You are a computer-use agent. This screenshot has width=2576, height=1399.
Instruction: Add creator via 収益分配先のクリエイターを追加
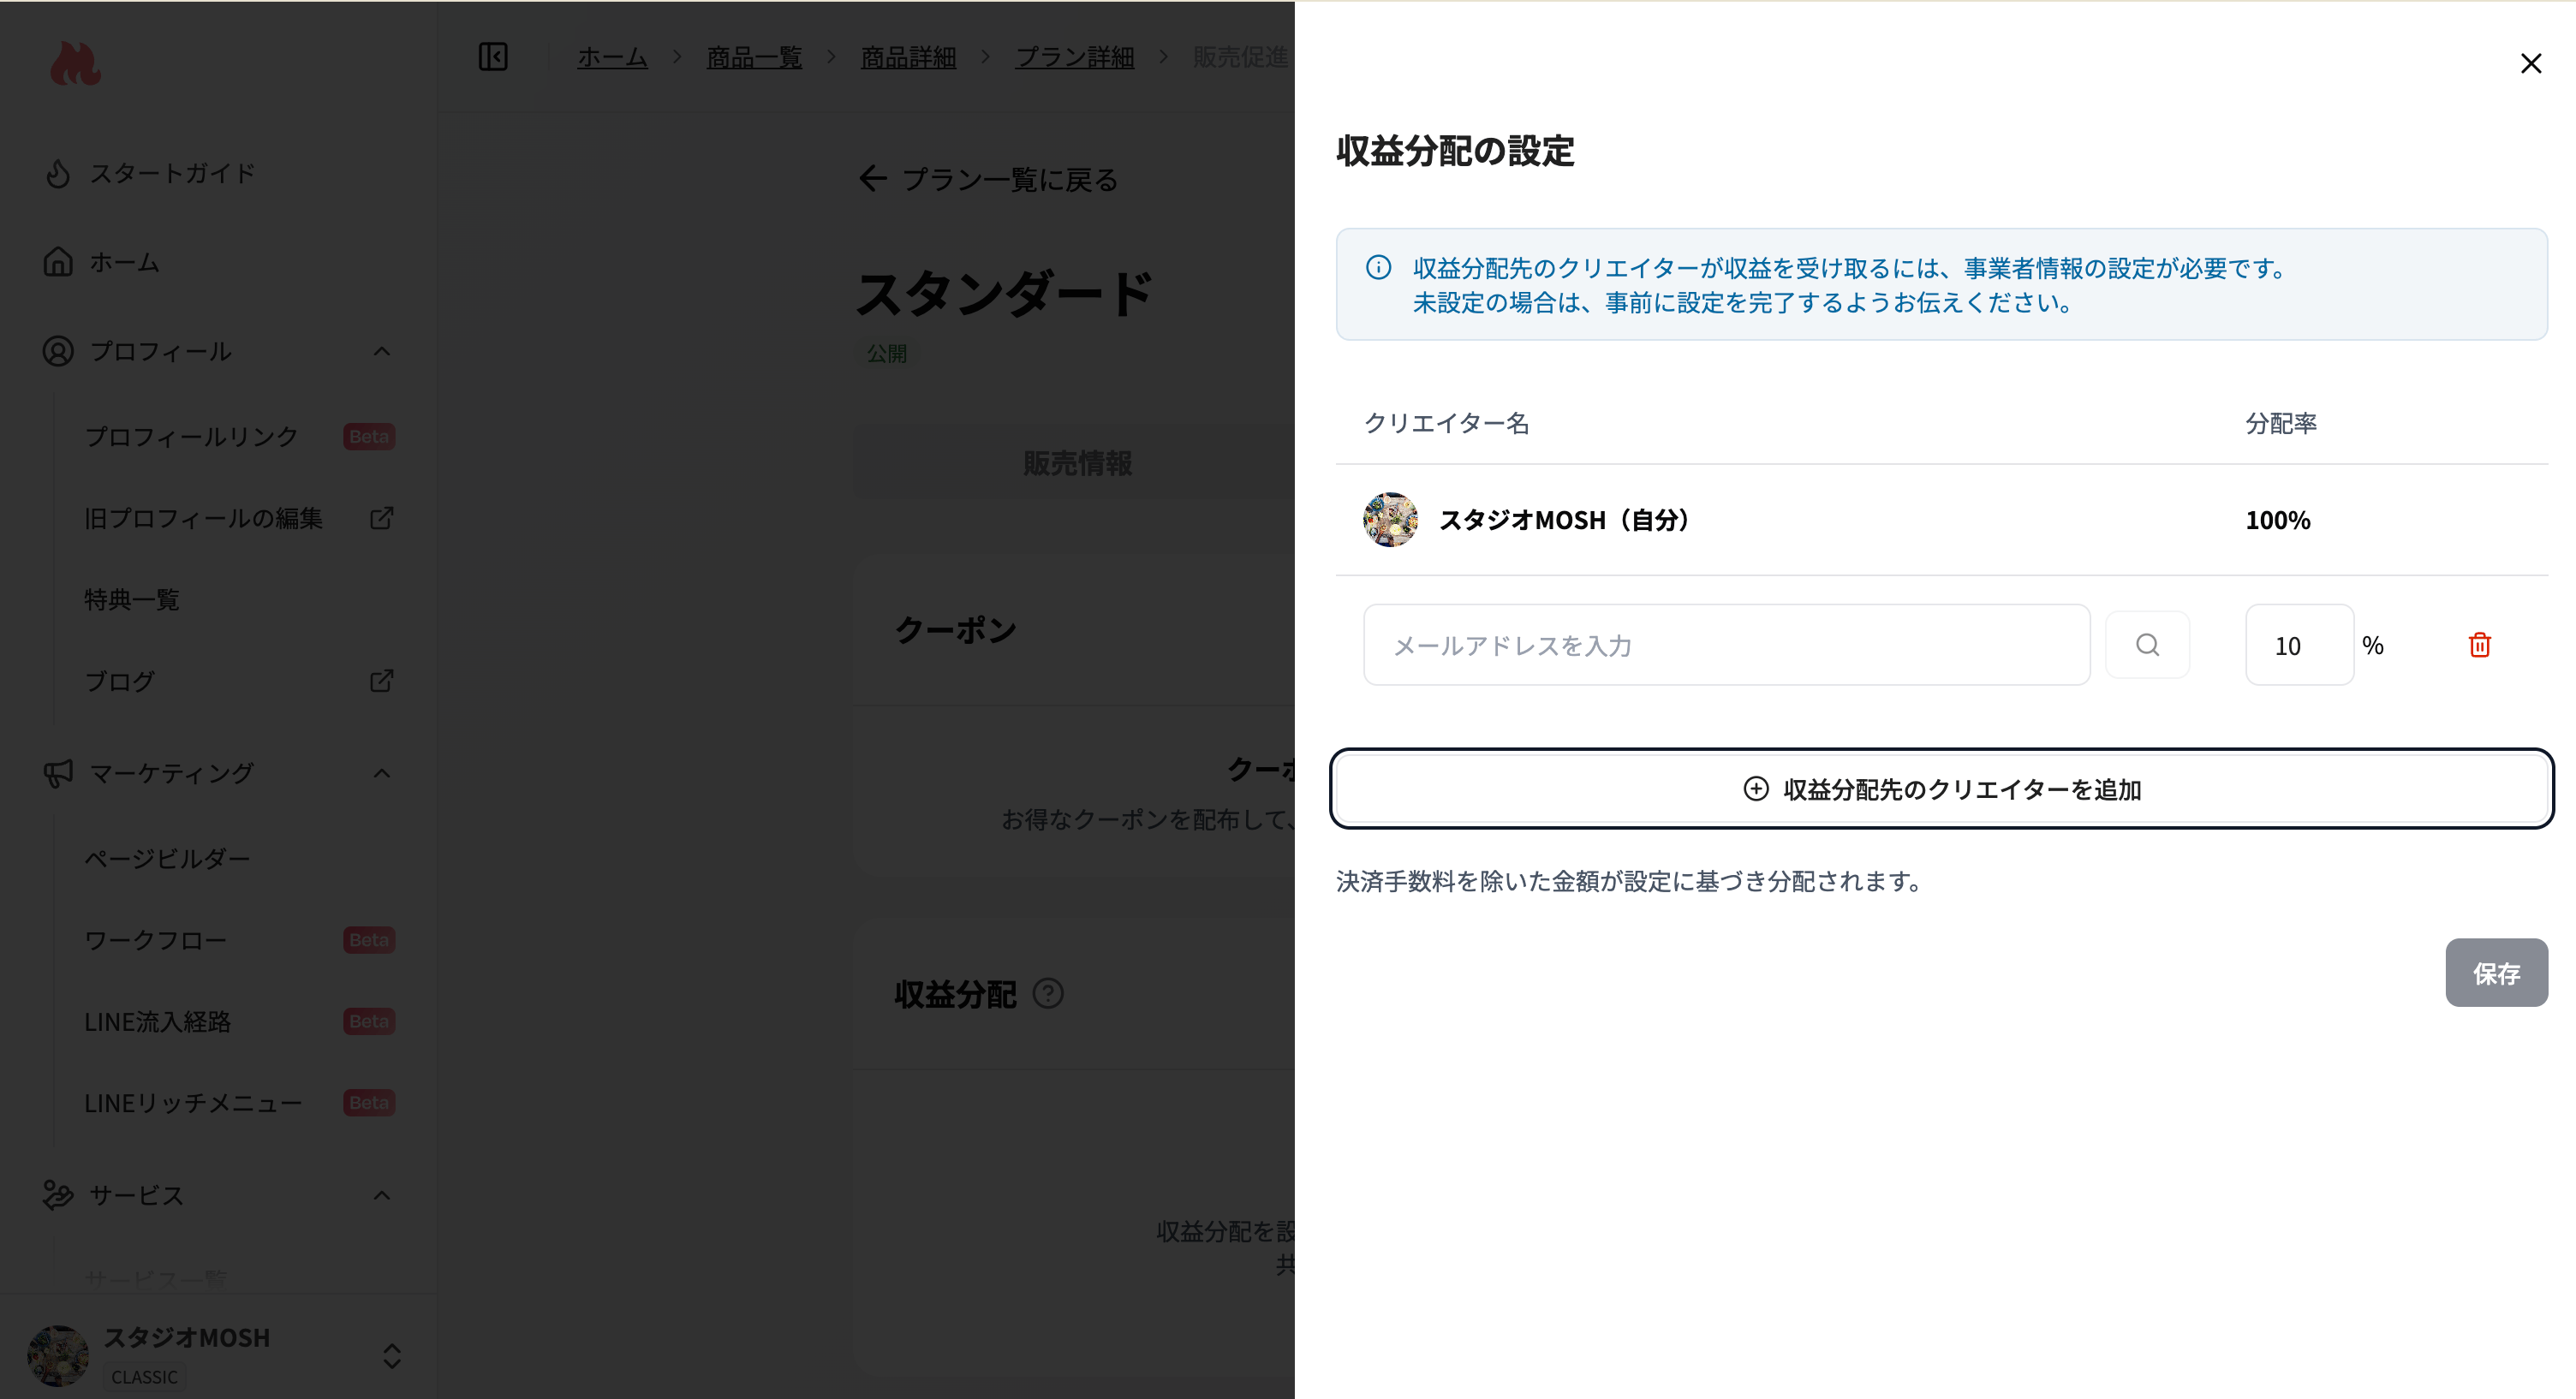pyautogui.click(x=1941, y=789)
